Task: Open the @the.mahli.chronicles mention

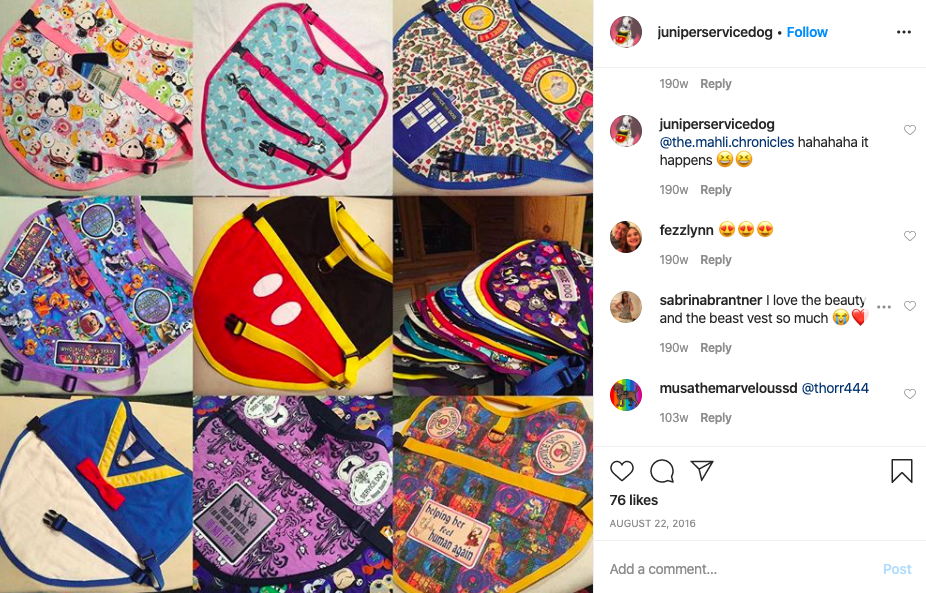Action: [x=726, y=142]
